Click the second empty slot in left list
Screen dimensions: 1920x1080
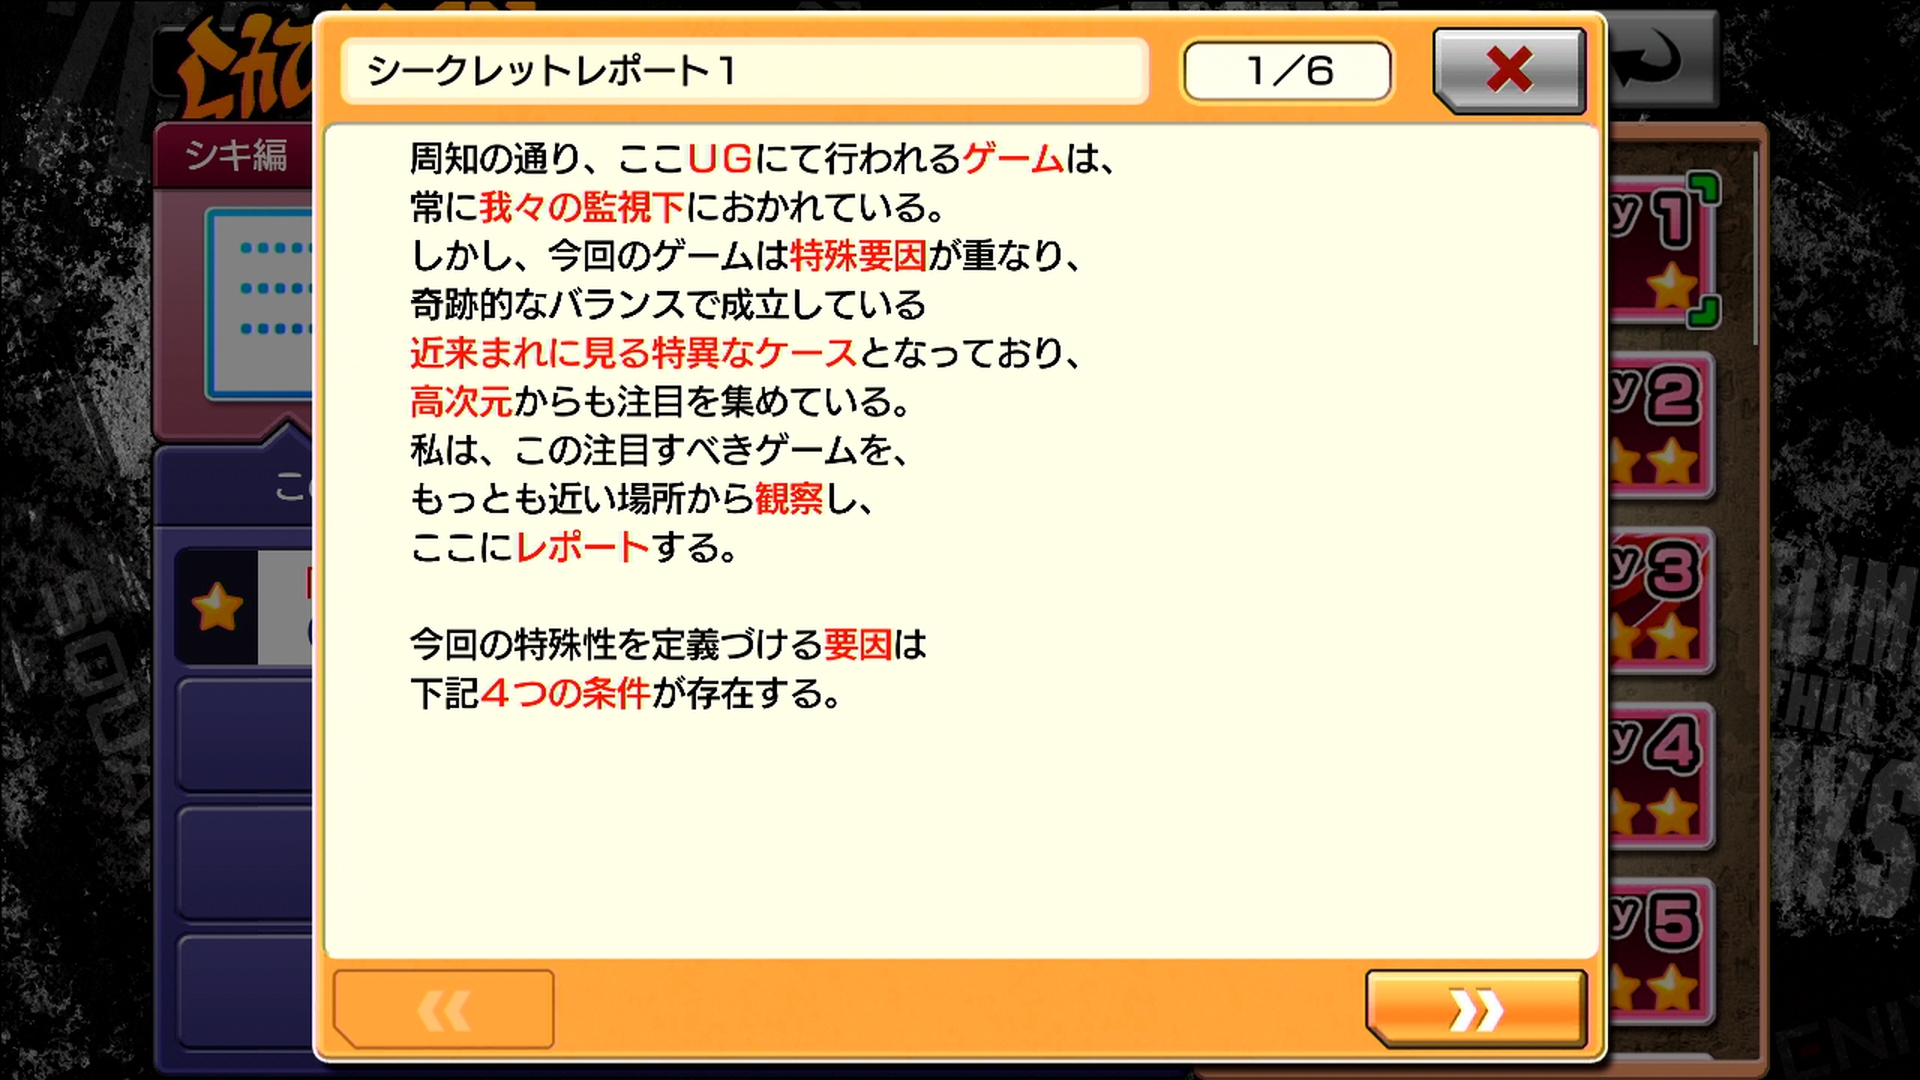coord(246,863)
